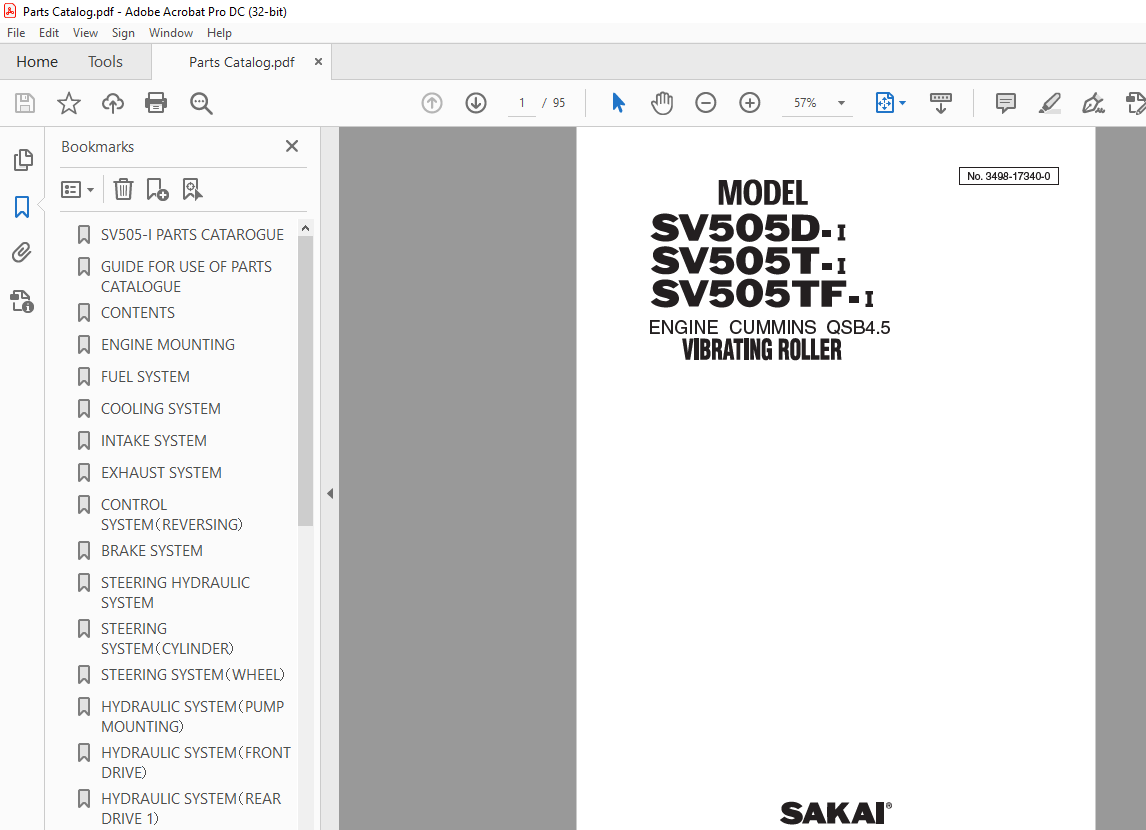Select the Highlight text pen tool
1146x830 pixels.
click(x=1050, y=103)
